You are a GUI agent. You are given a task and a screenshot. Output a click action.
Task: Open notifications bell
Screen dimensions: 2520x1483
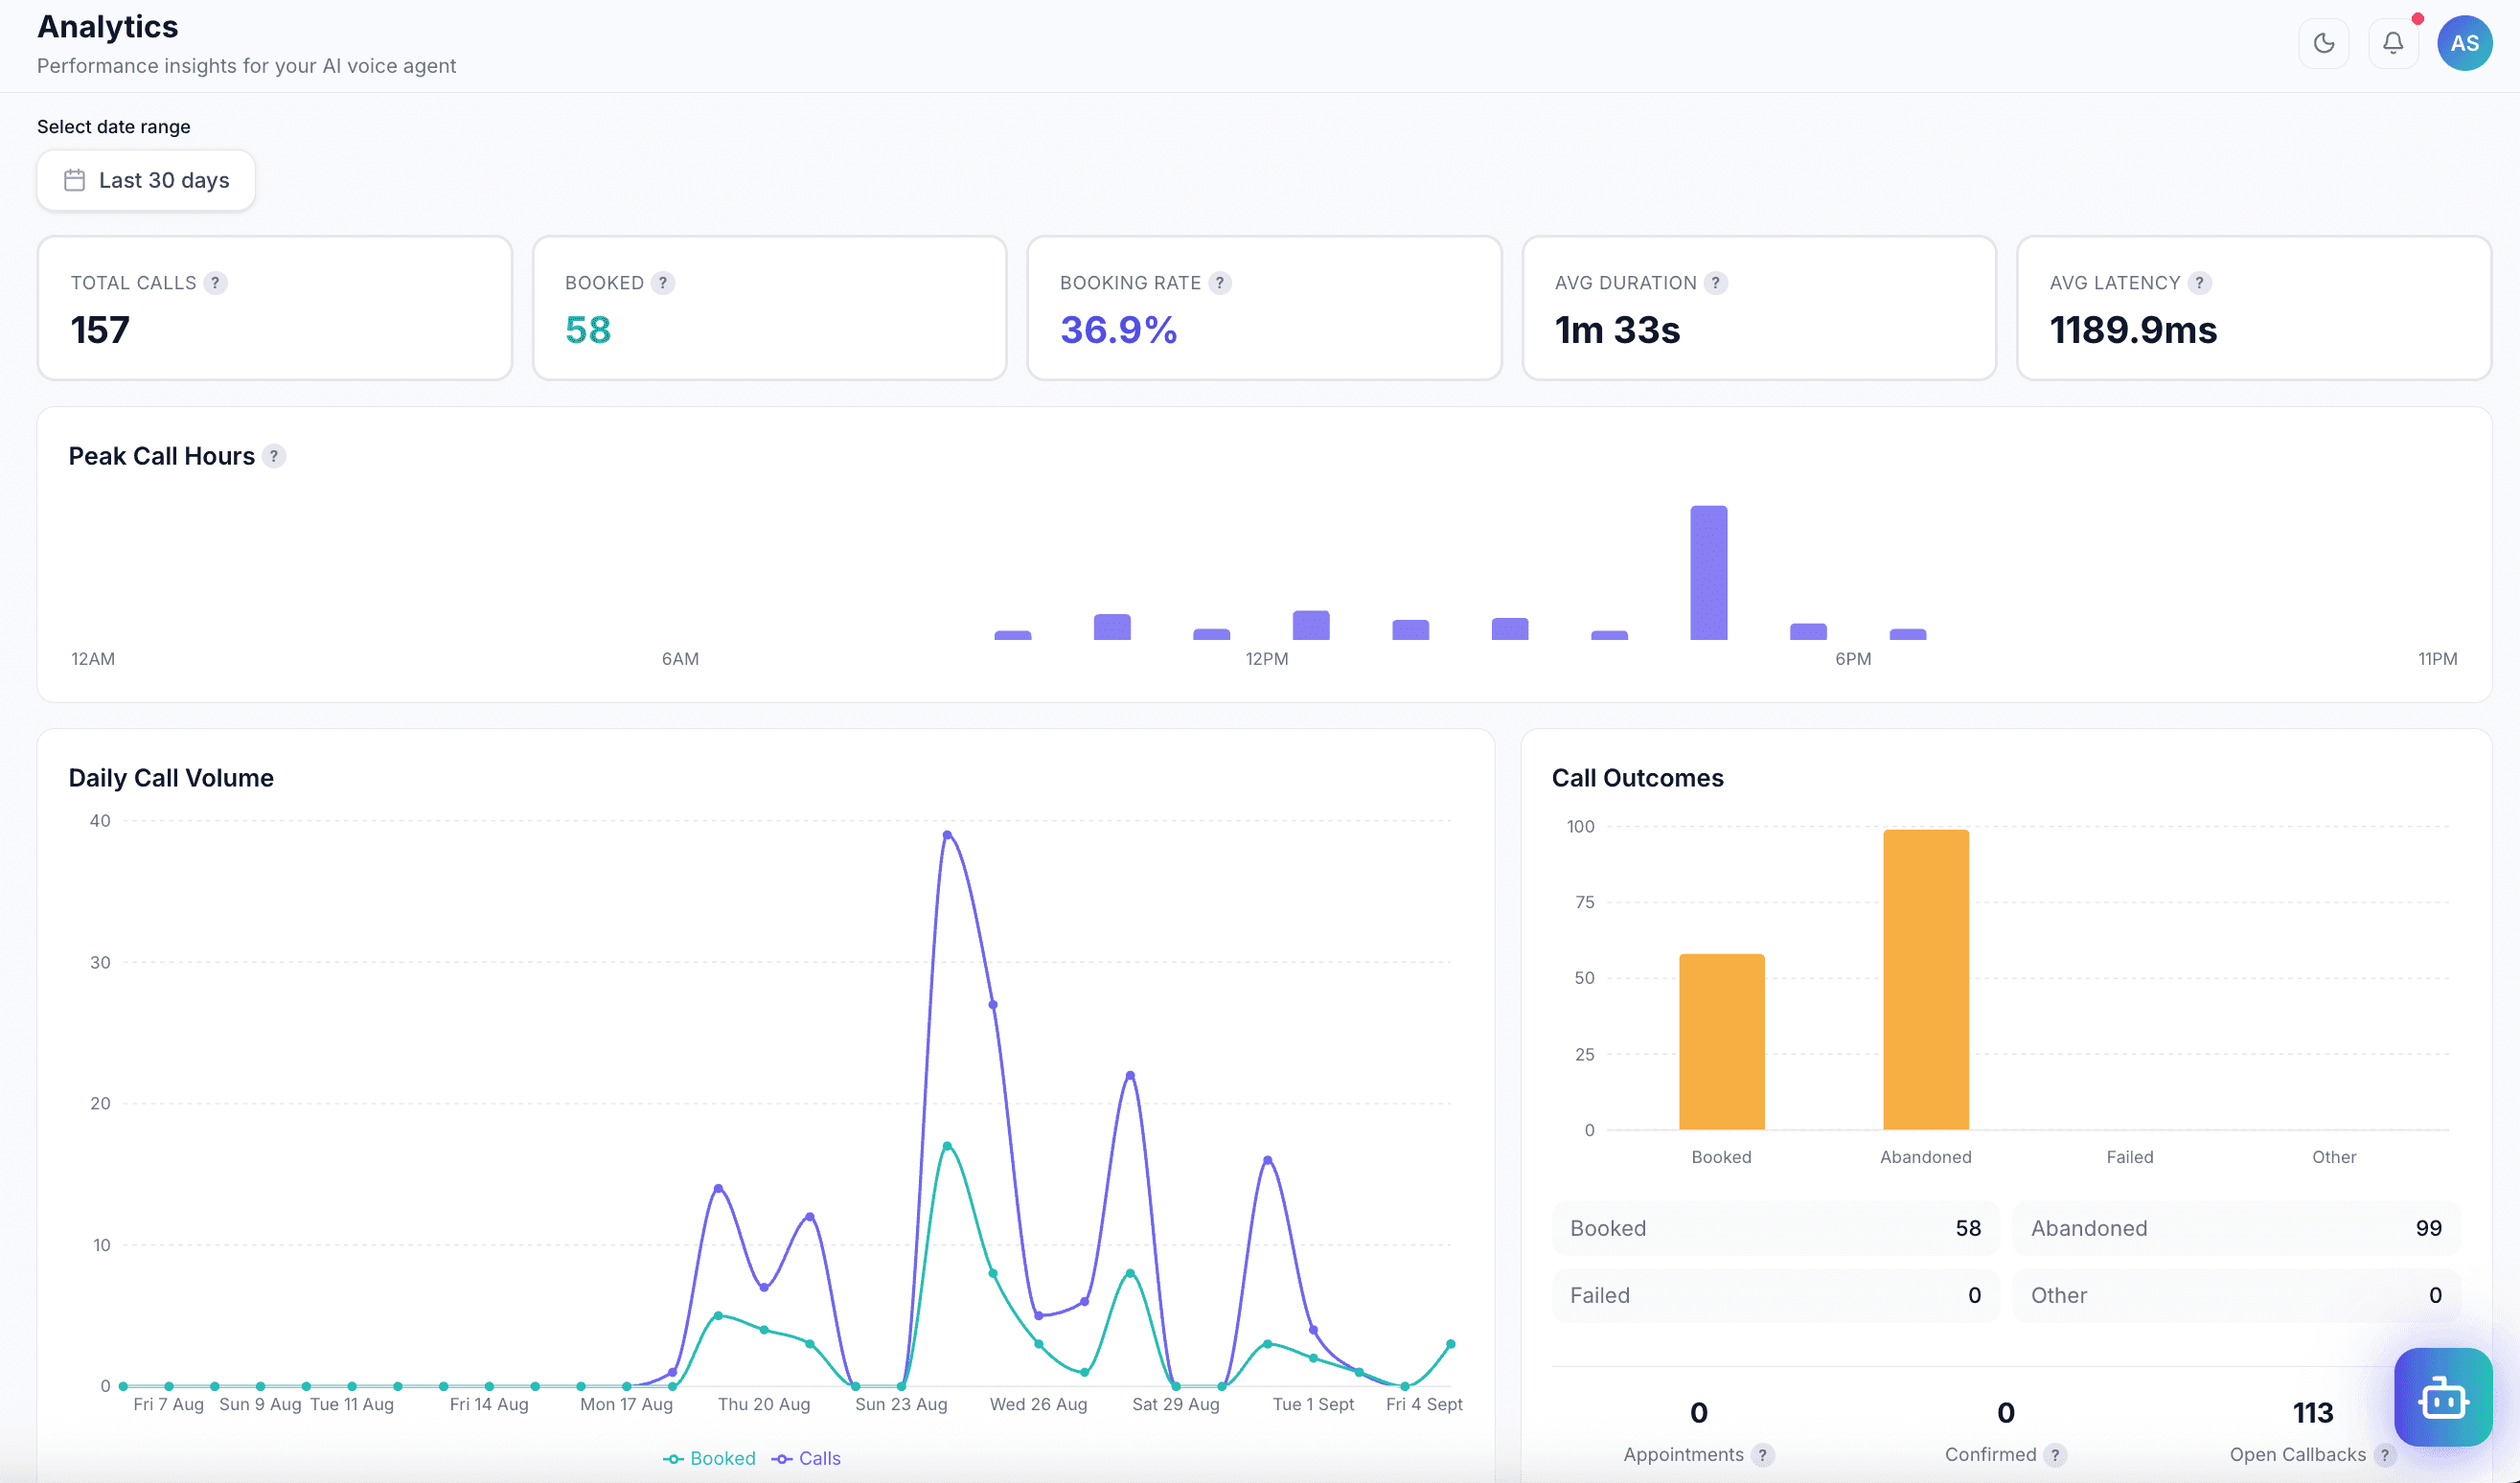[x=2393, y=43]
